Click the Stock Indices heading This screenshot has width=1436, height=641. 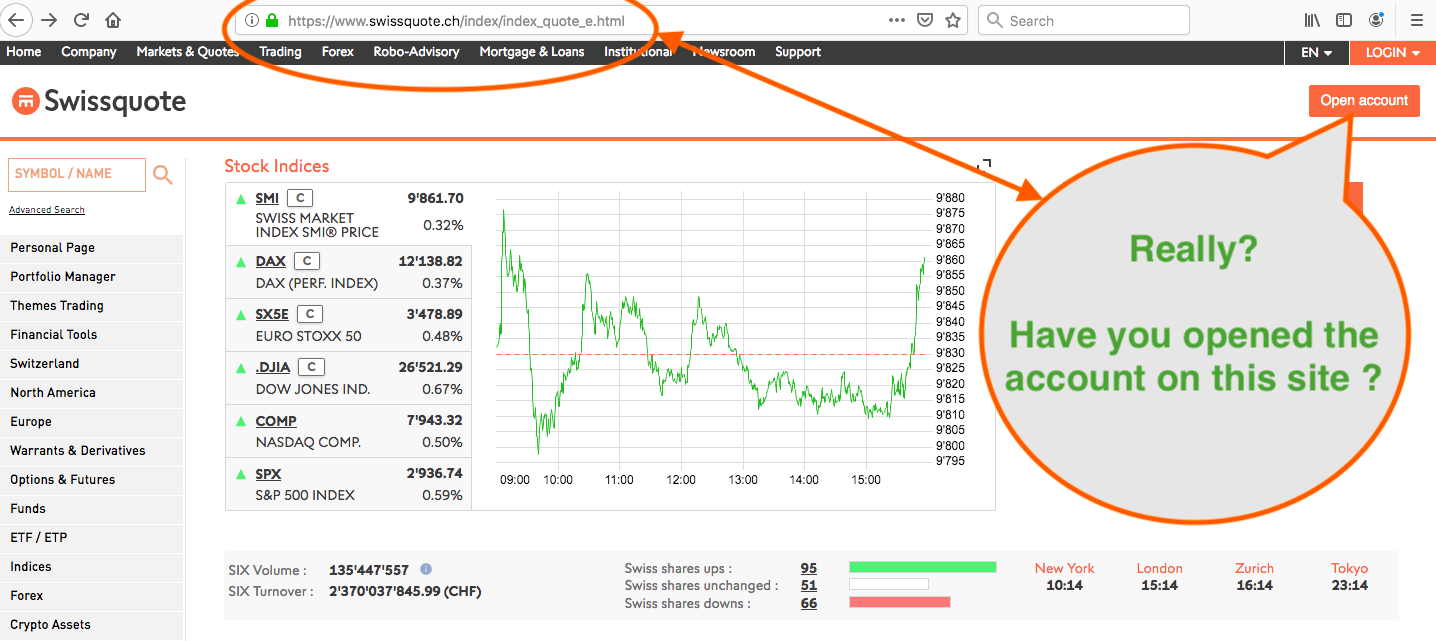click(x=277, y=166)
